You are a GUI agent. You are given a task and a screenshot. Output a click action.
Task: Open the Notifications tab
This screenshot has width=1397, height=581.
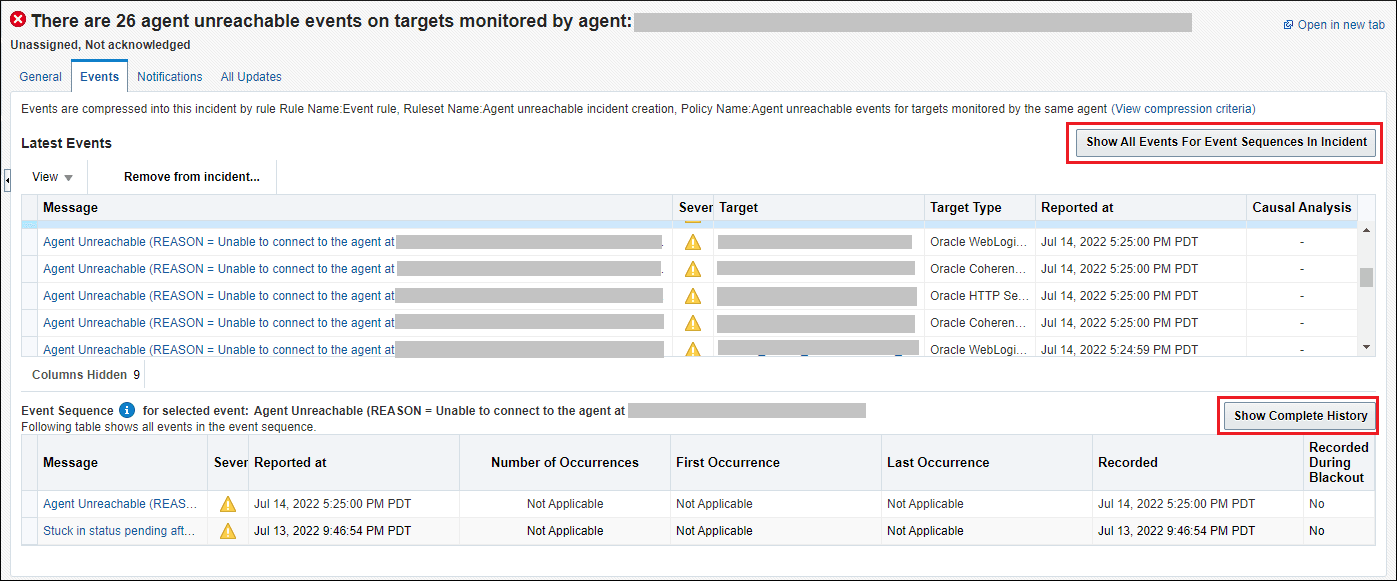170,77
